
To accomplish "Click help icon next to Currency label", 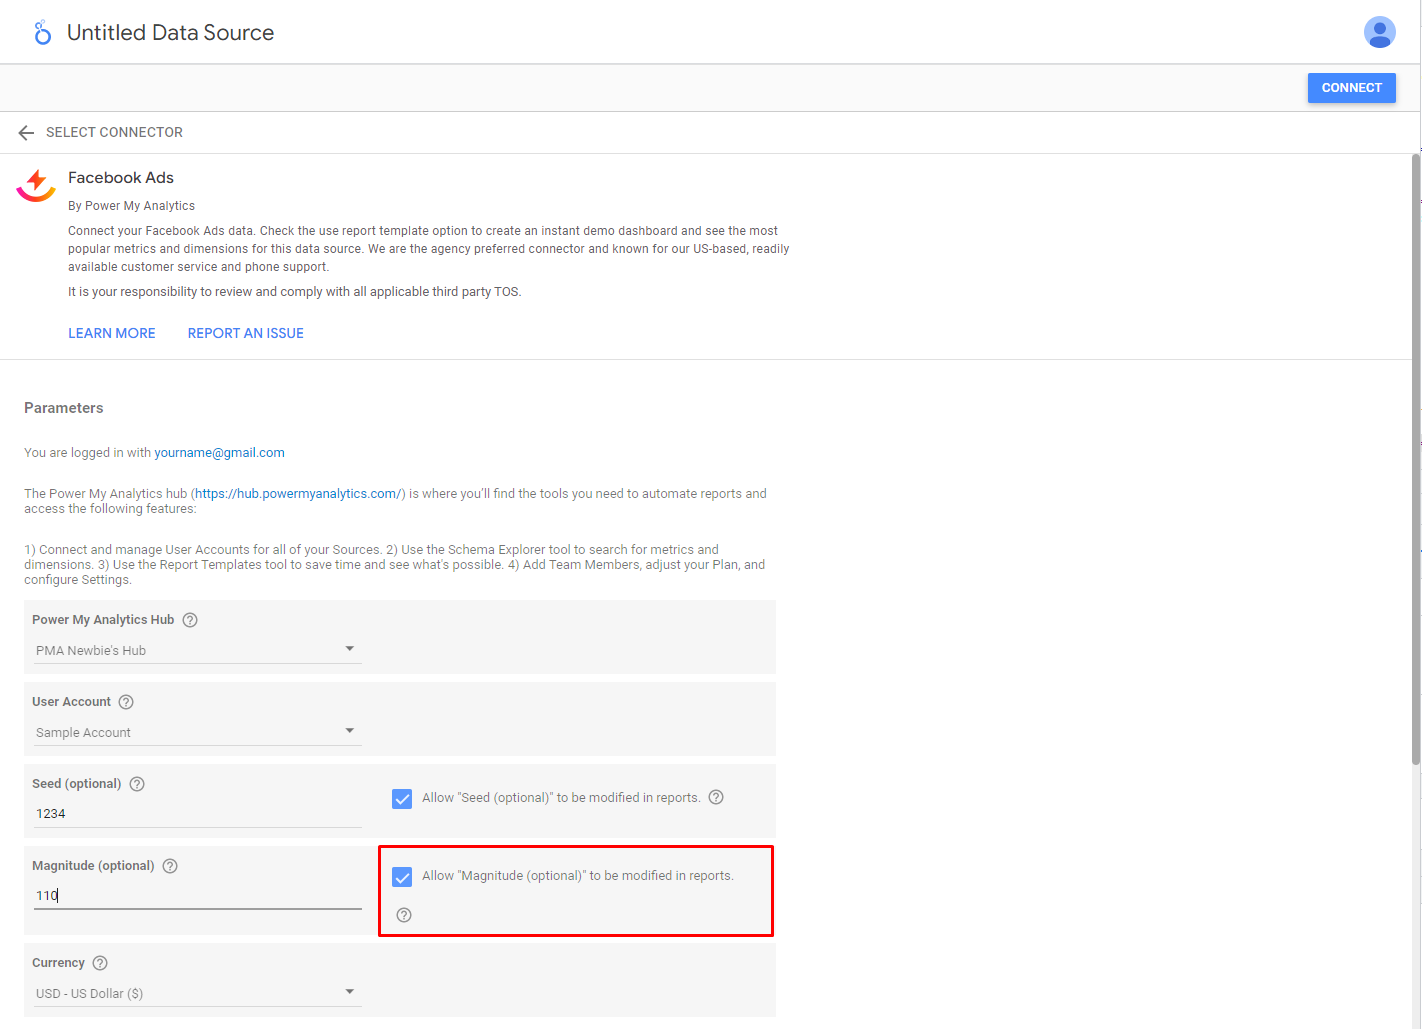I will pyautogui.click(x=100, y=963).
